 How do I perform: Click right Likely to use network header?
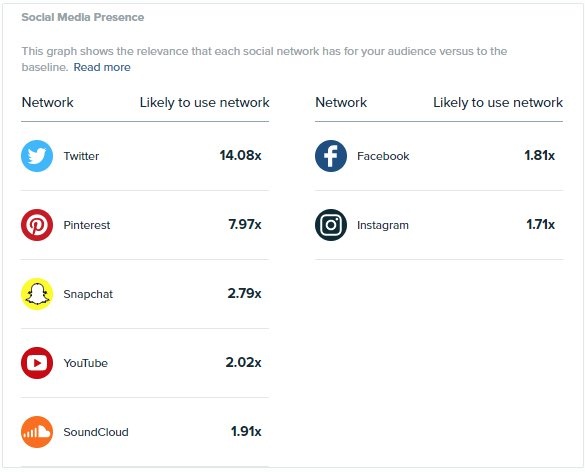pos(498,103)
